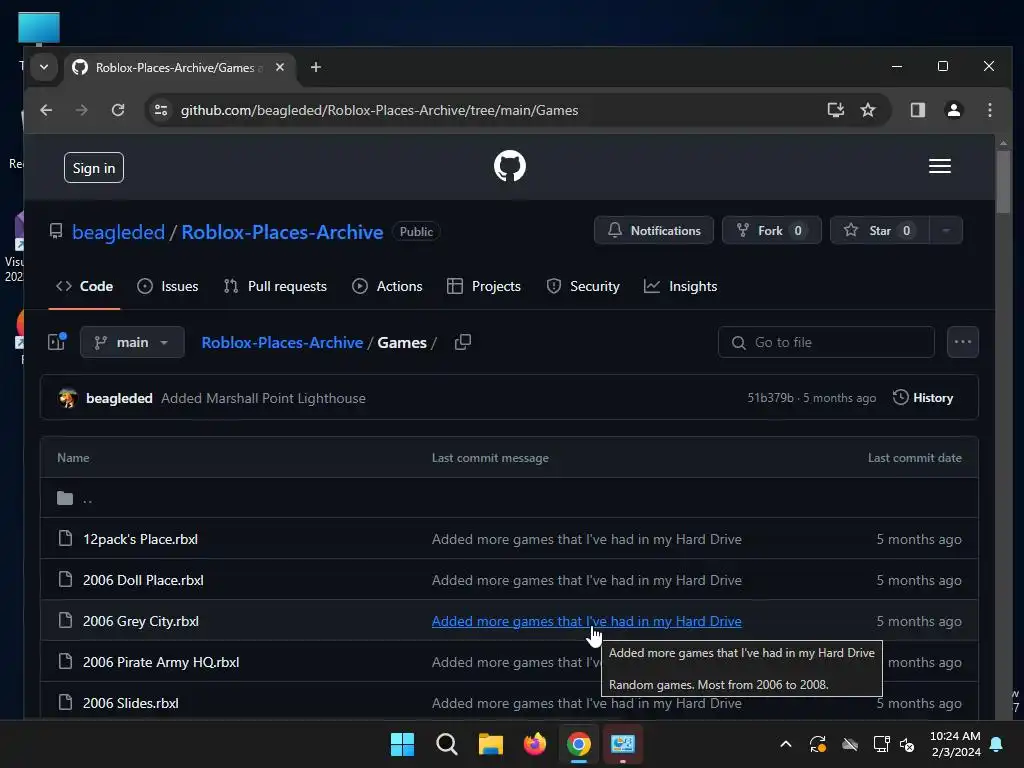
Task: Open the Actions tab
Action: (387, 287)
